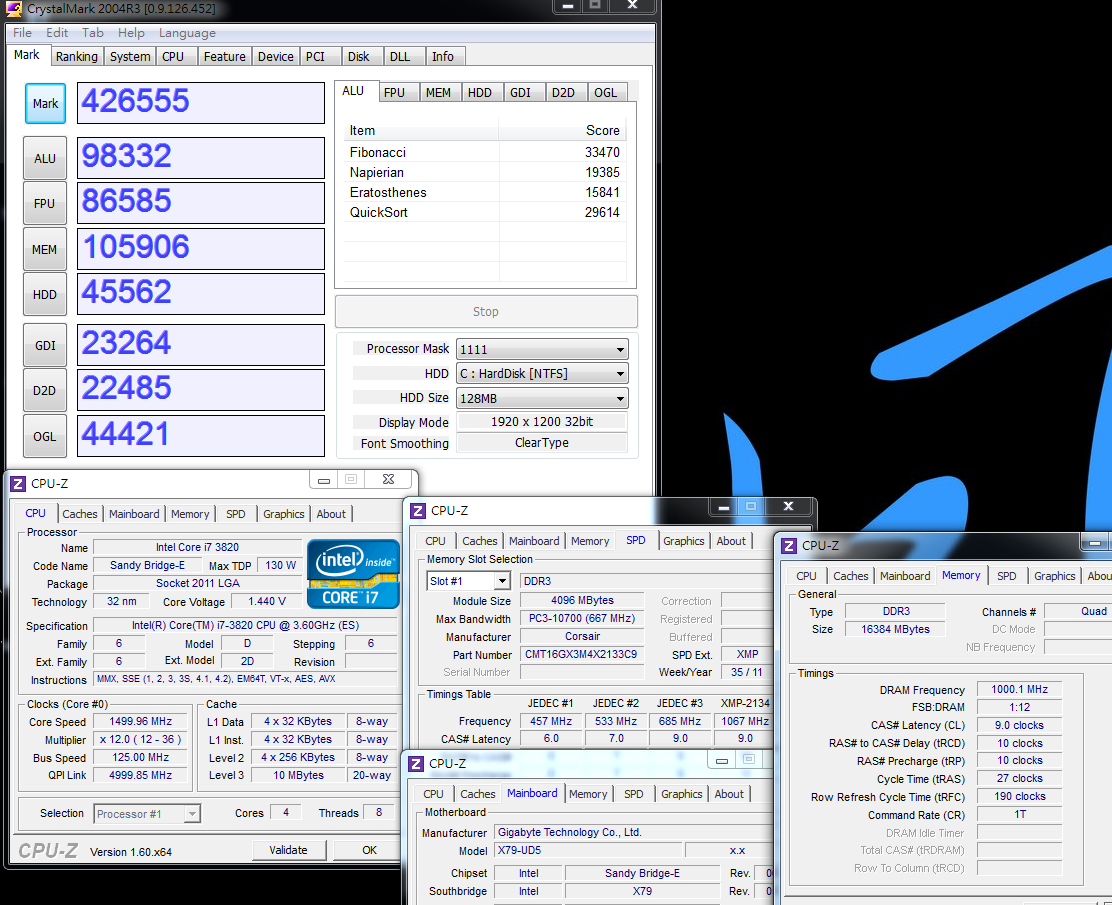Viewport: 1112px width, 905px height.
Task: Open Graphics tab in the Mainboard CPU-Z window
Action: 682,794
